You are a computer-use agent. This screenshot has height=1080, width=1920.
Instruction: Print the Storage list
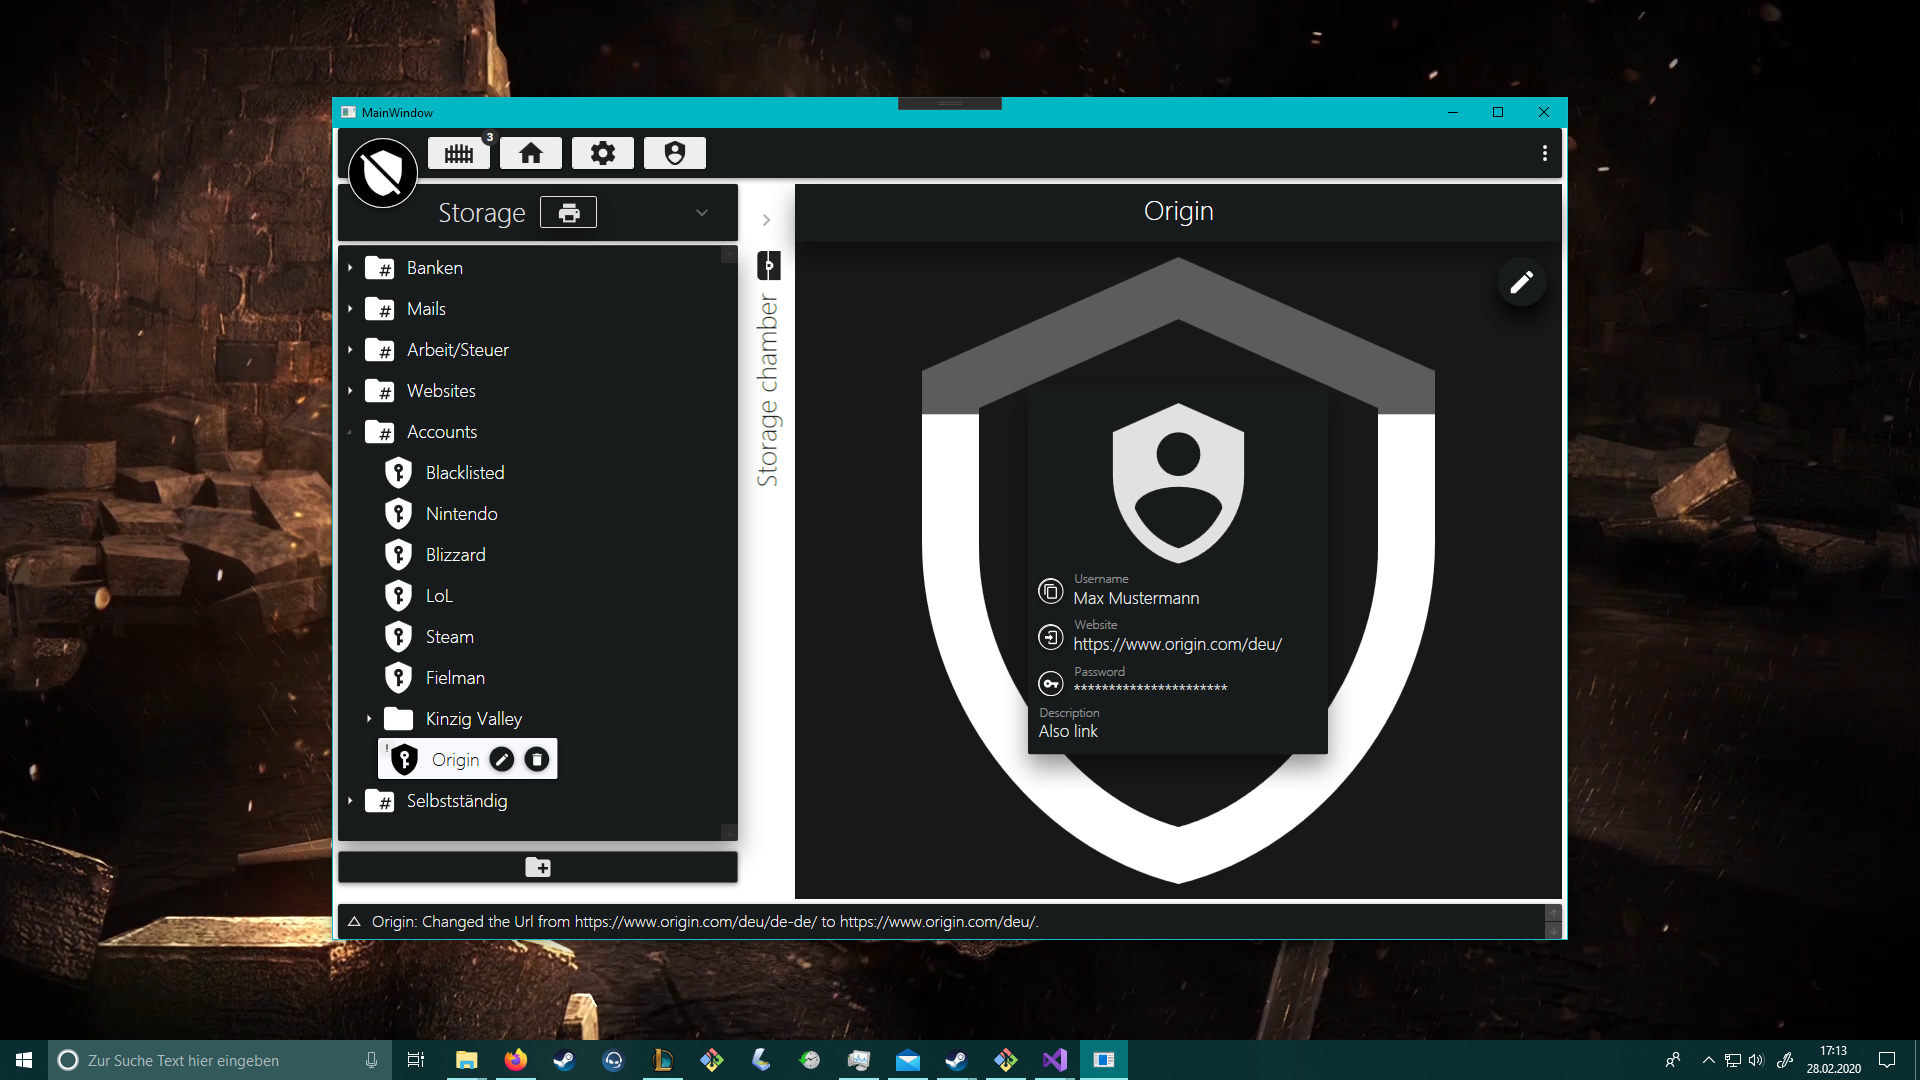pyautogui.click(x=568, y=212)
